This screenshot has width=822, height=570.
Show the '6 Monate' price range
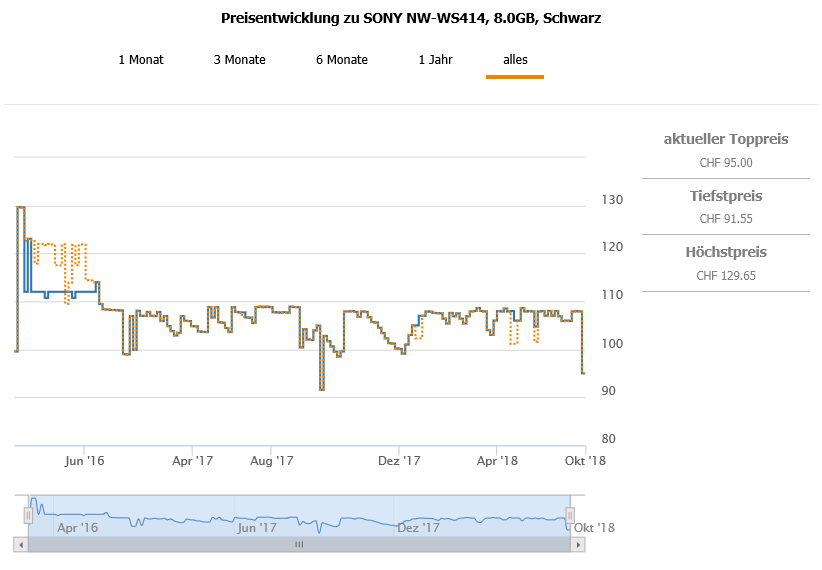(x=342, y=60)
